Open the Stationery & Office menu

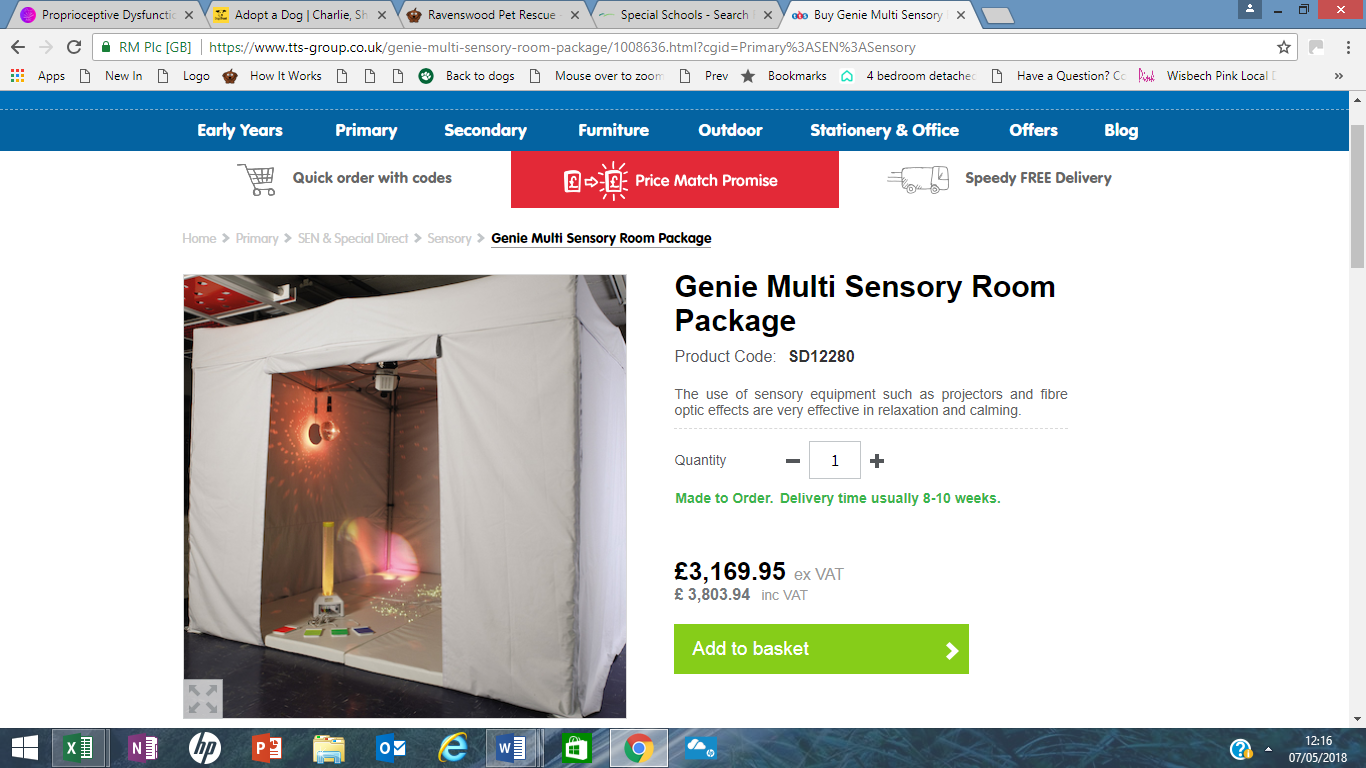884,130
